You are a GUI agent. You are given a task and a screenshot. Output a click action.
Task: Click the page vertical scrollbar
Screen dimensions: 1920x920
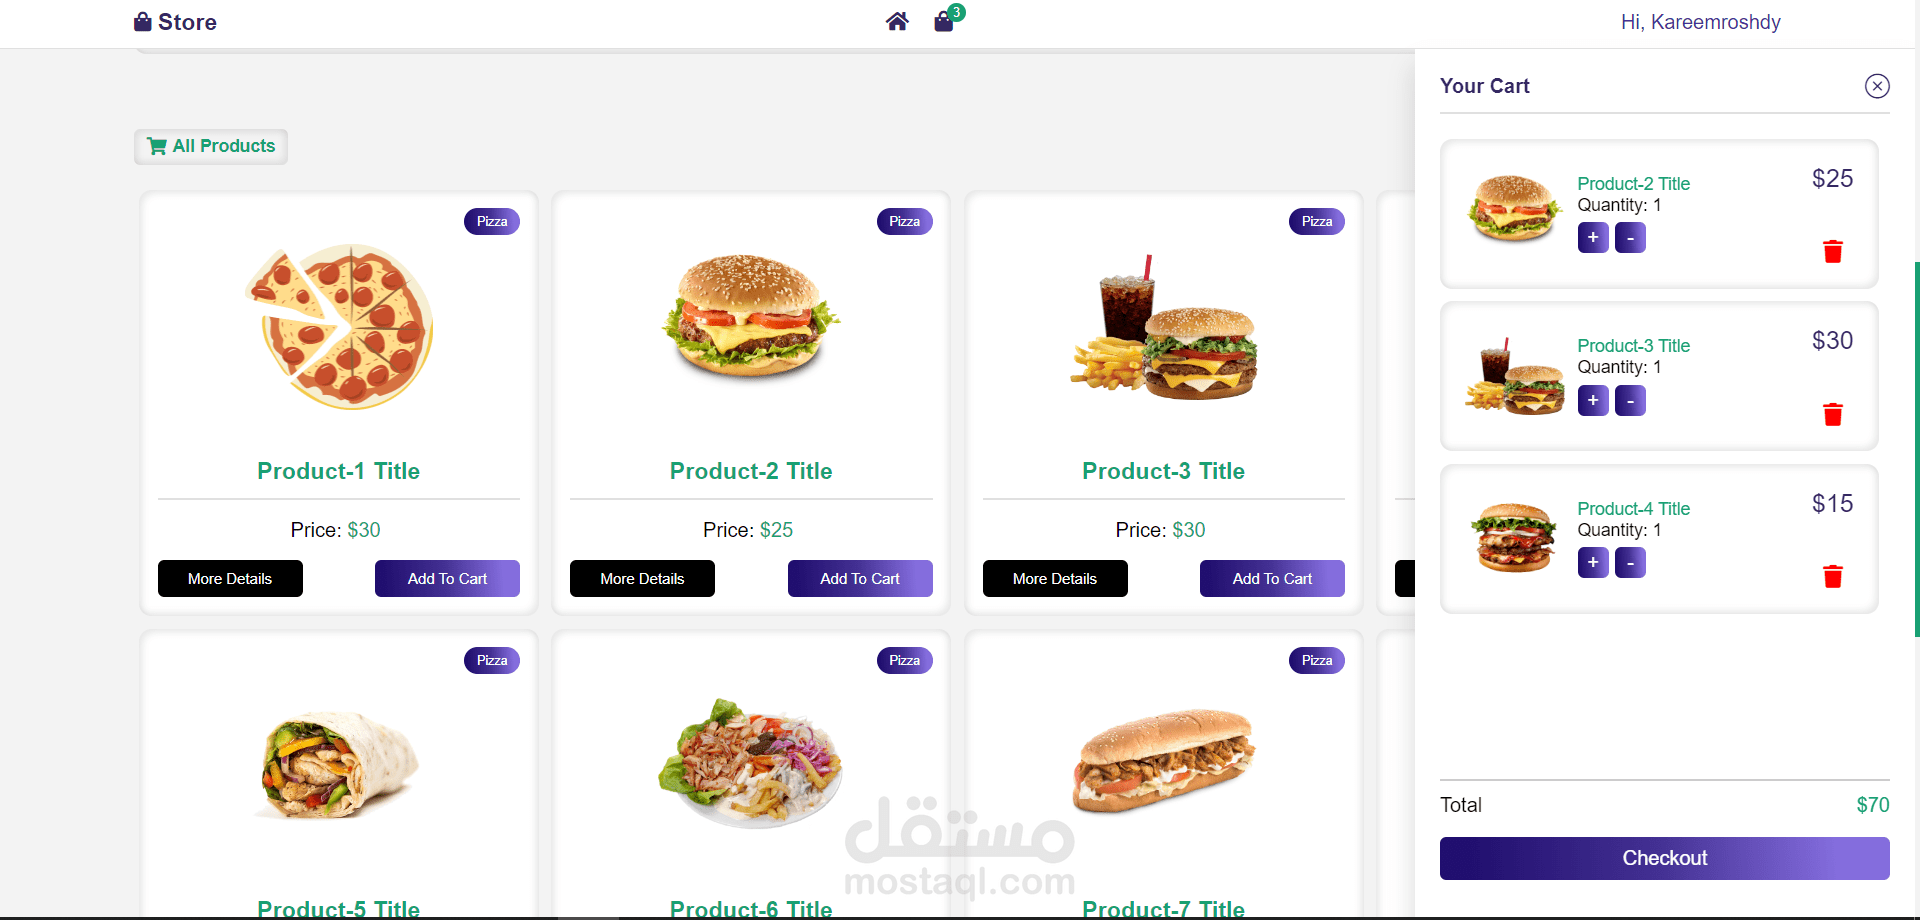tap(1916, 450)
